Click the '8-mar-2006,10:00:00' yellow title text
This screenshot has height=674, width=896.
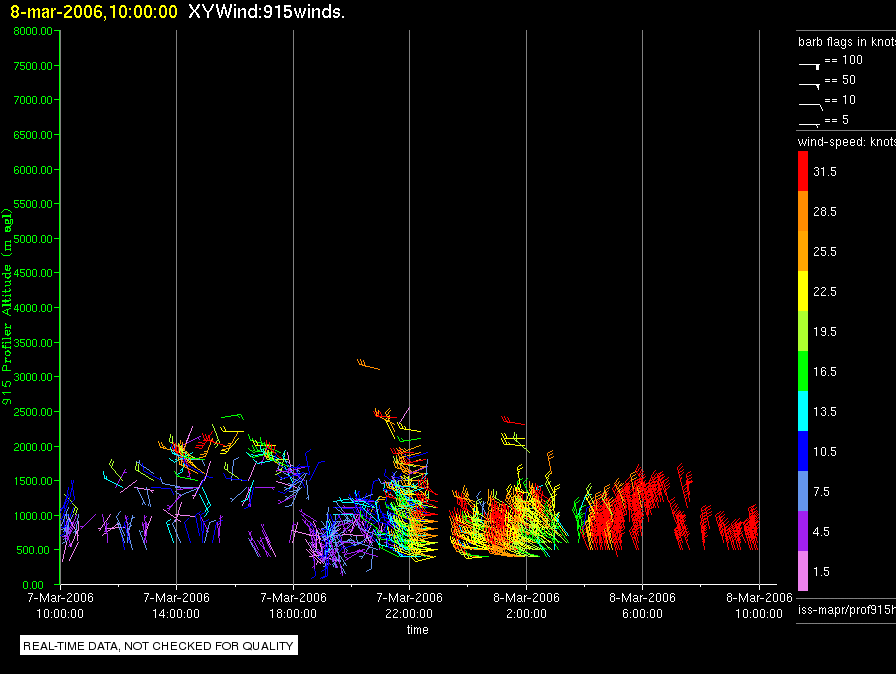click(x=94, y=12)
